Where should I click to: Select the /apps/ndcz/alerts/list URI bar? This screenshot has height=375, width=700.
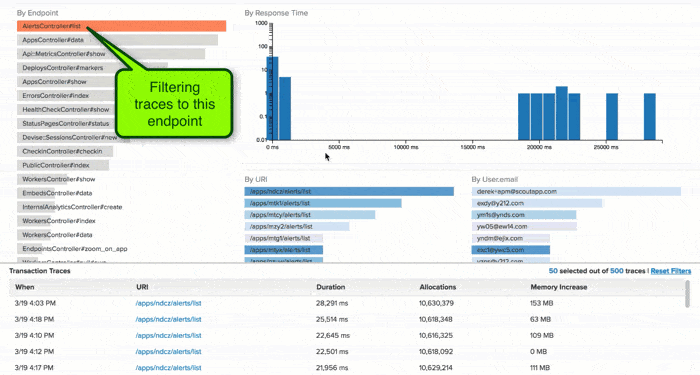(349, 192)
